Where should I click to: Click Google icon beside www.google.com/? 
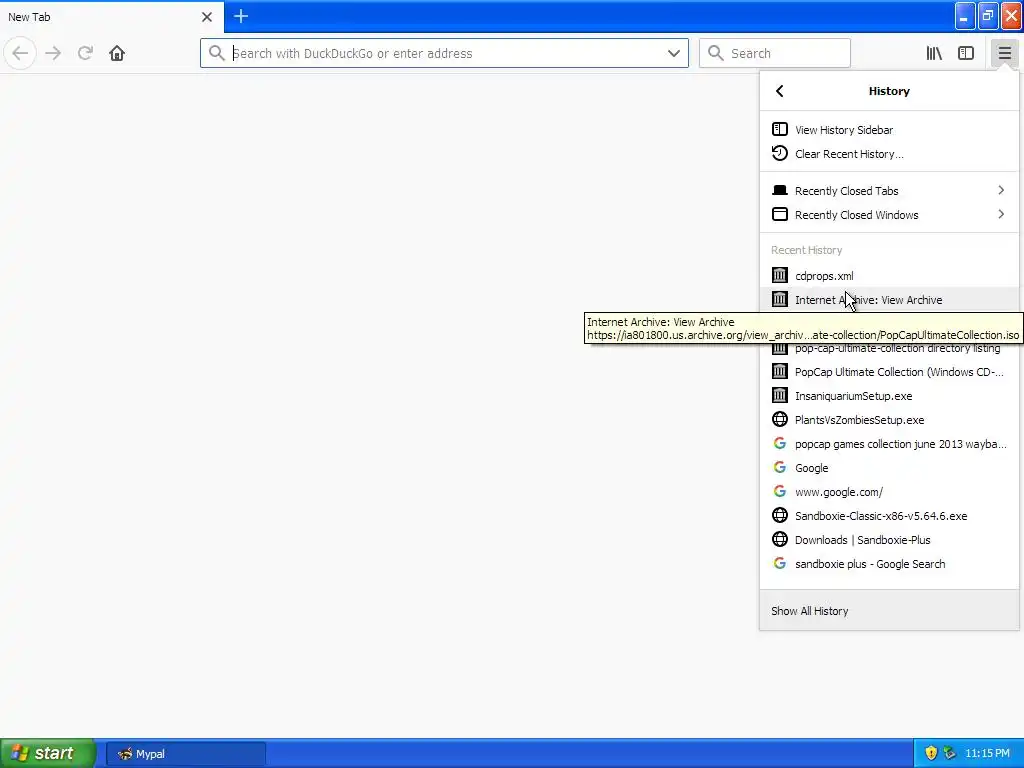[780, 491]
